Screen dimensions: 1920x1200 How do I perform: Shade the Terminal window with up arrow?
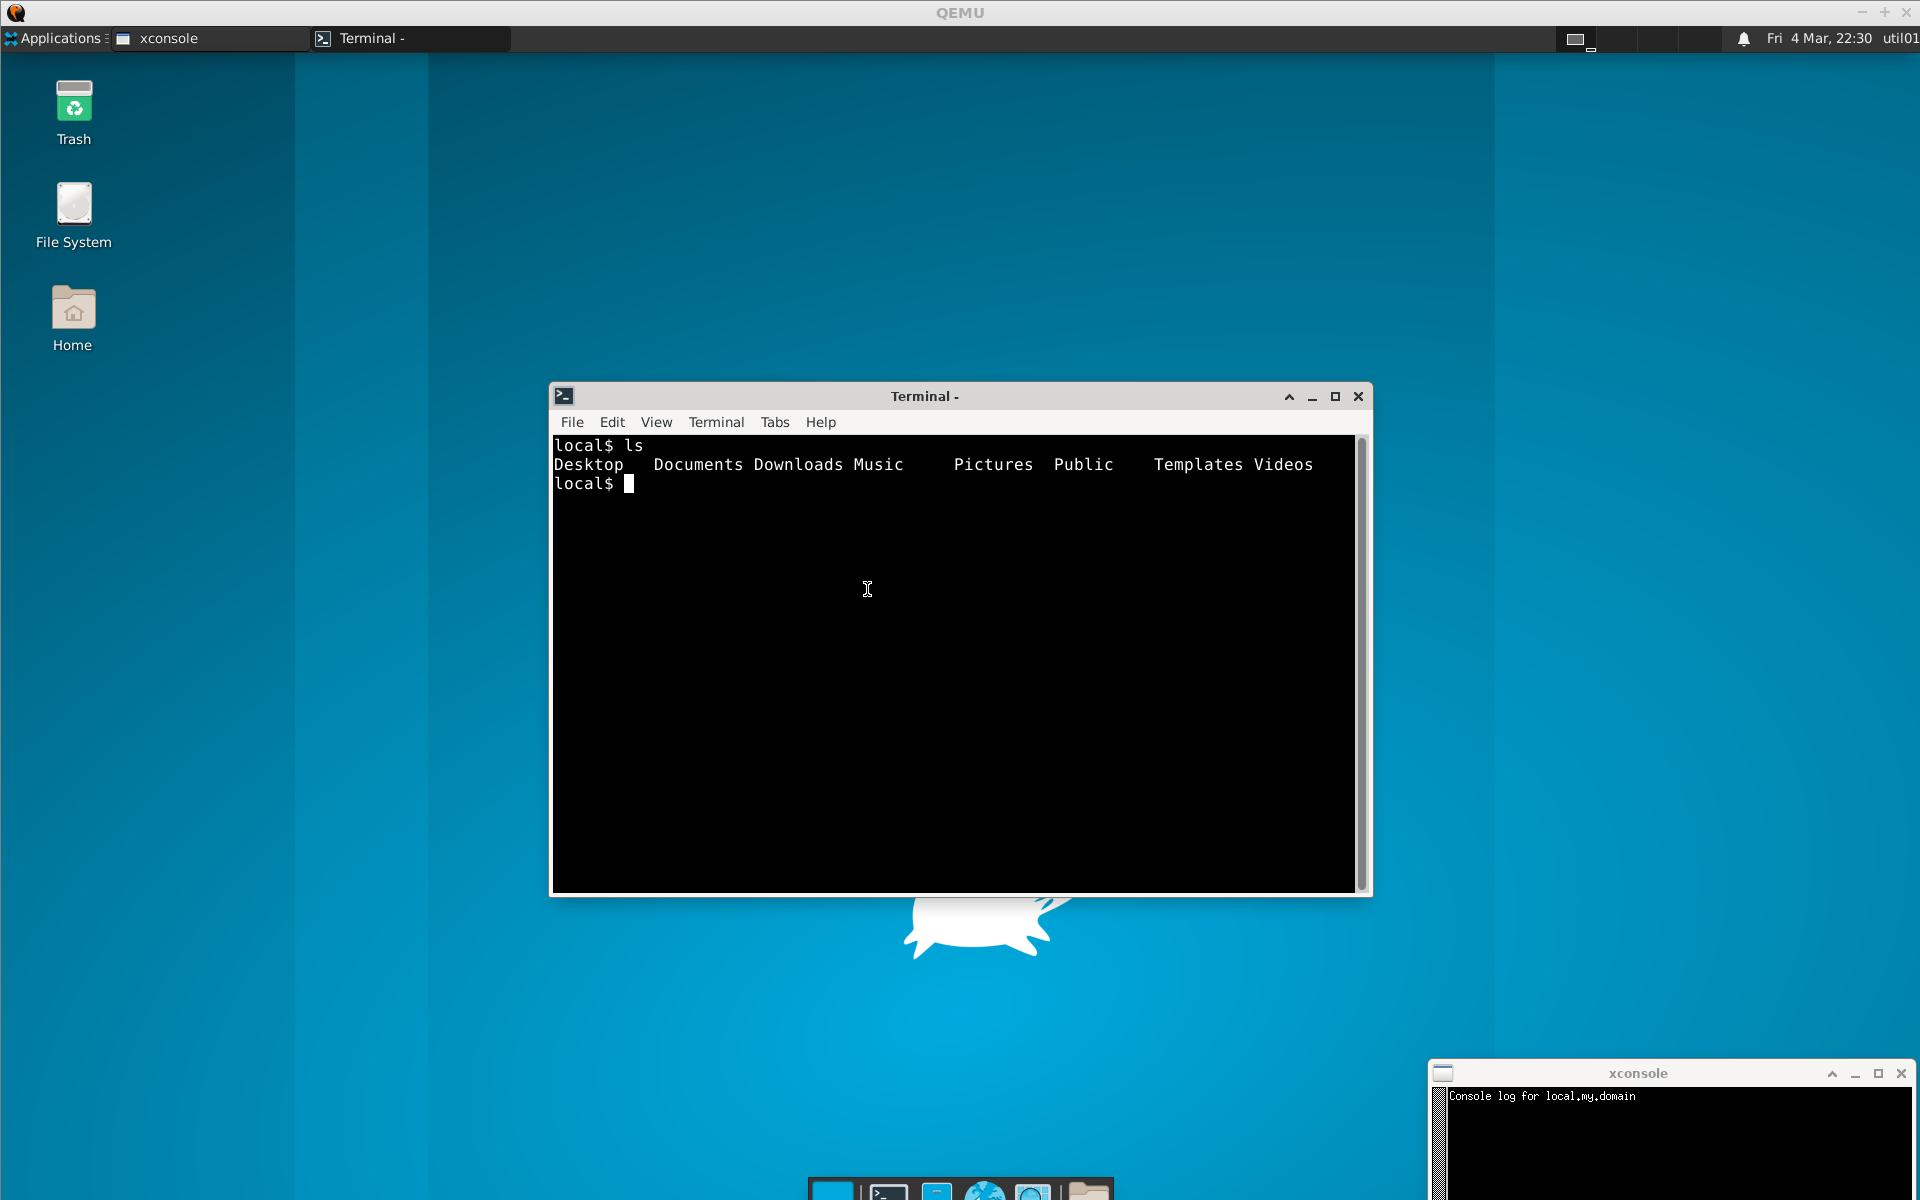coord(1289,397)
